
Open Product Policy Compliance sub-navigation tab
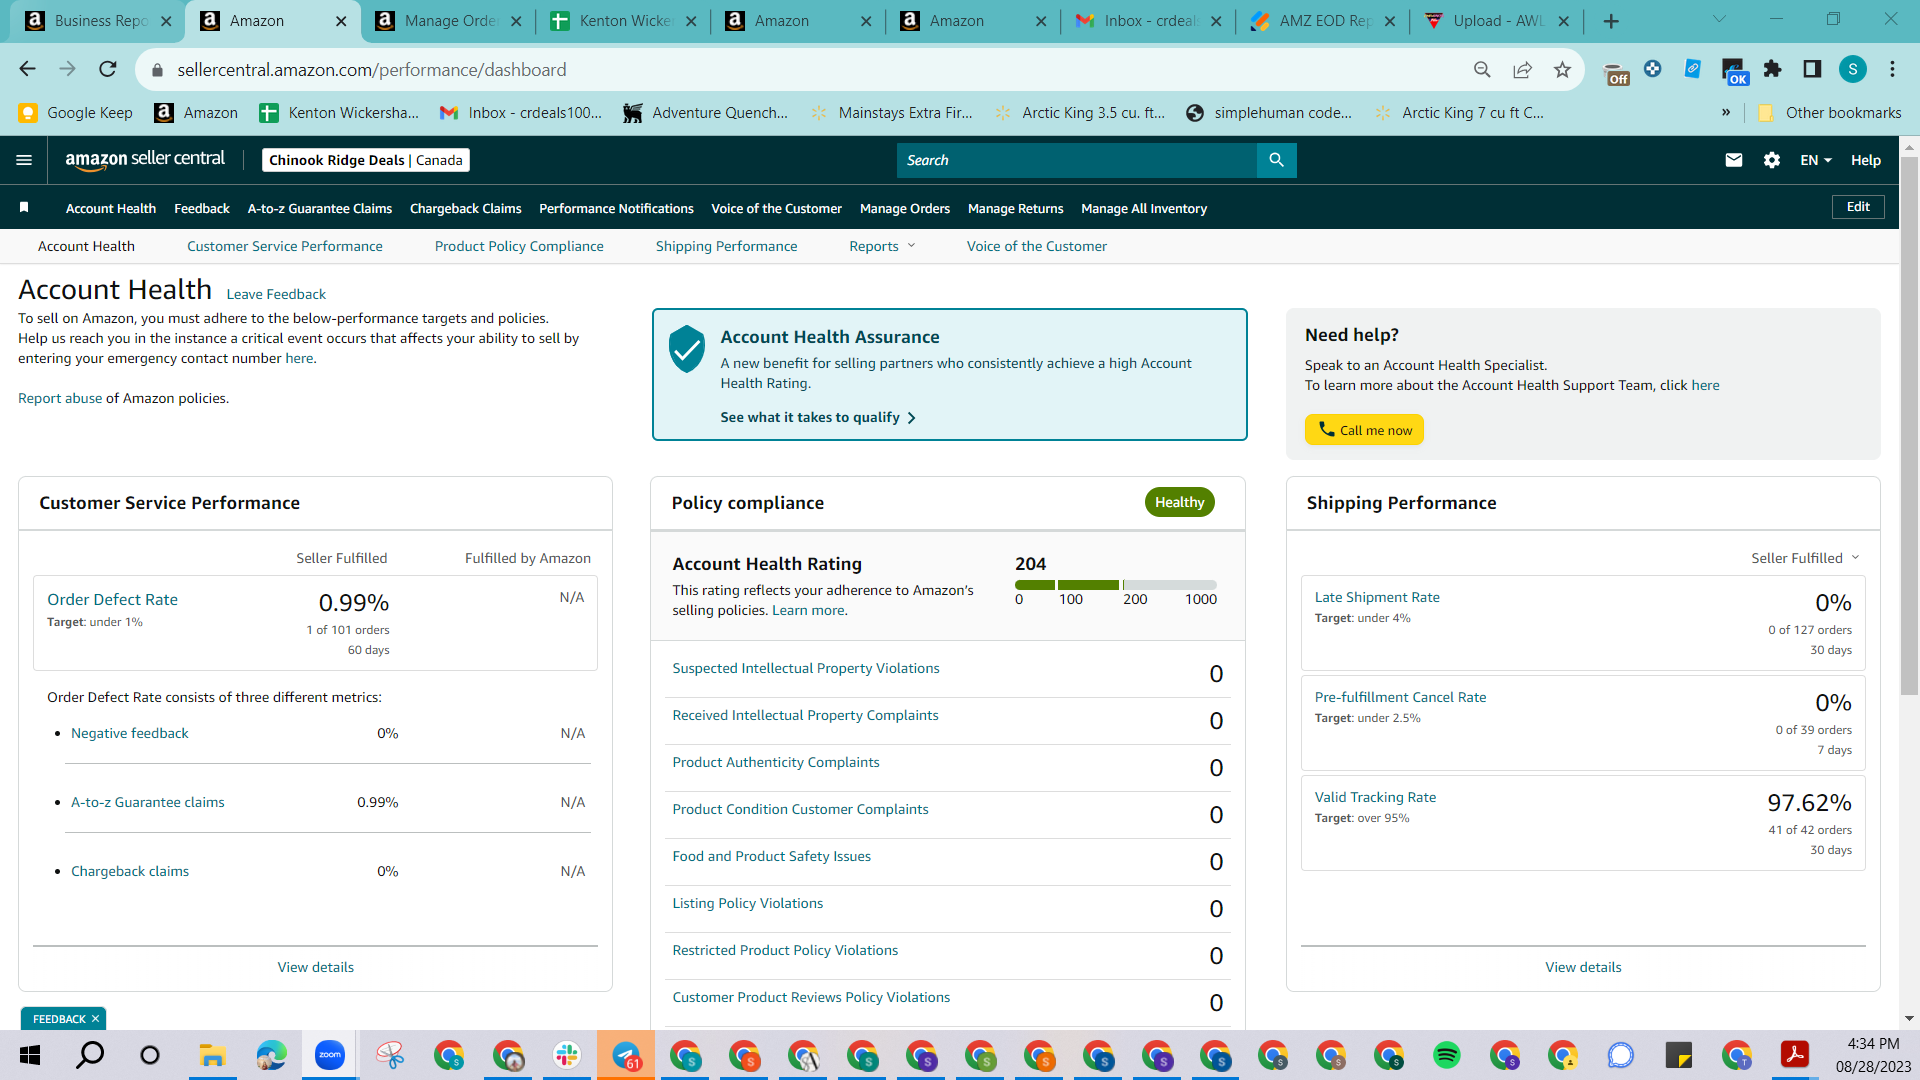point(519,246)
